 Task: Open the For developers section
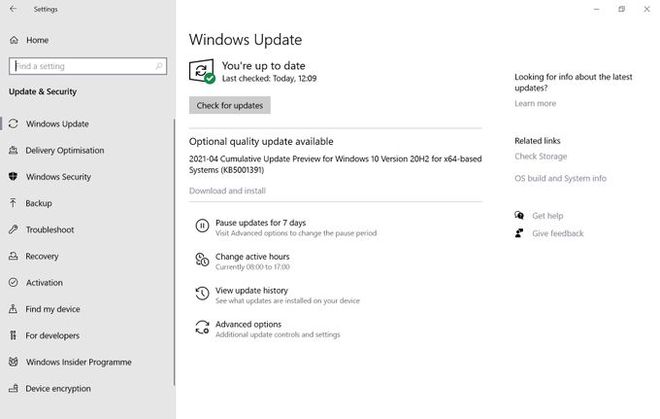click(52, 336)
